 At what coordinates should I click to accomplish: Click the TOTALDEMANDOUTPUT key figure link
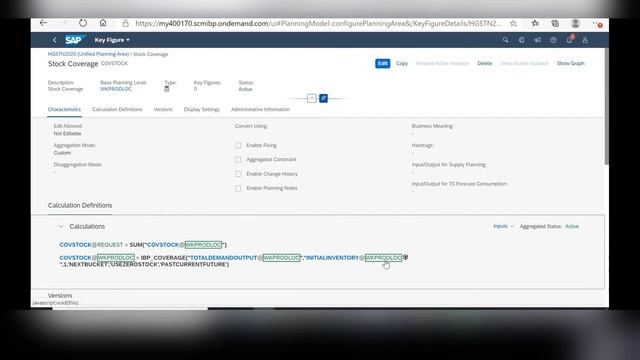click(x=224, y=258)
